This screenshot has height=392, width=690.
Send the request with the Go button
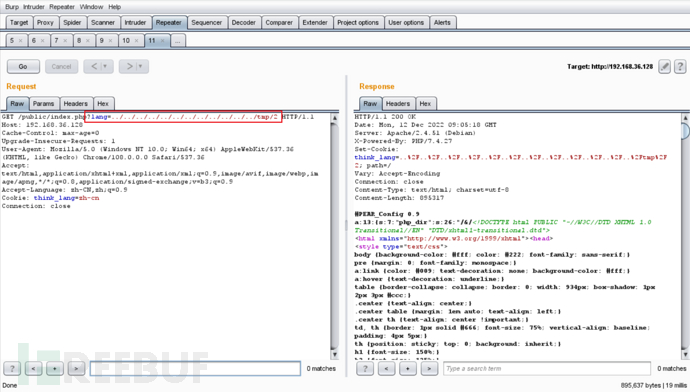(x=23, y=66)
